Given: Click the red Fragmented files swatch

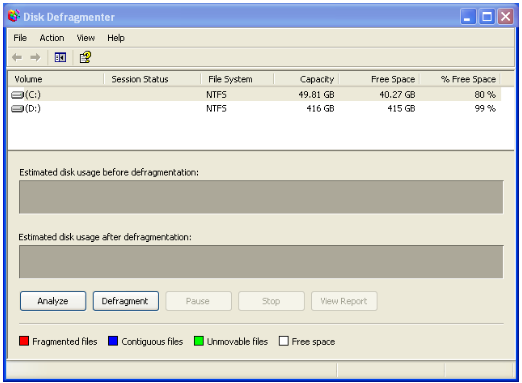Looking at the screenshot, I should coord(24,341).
